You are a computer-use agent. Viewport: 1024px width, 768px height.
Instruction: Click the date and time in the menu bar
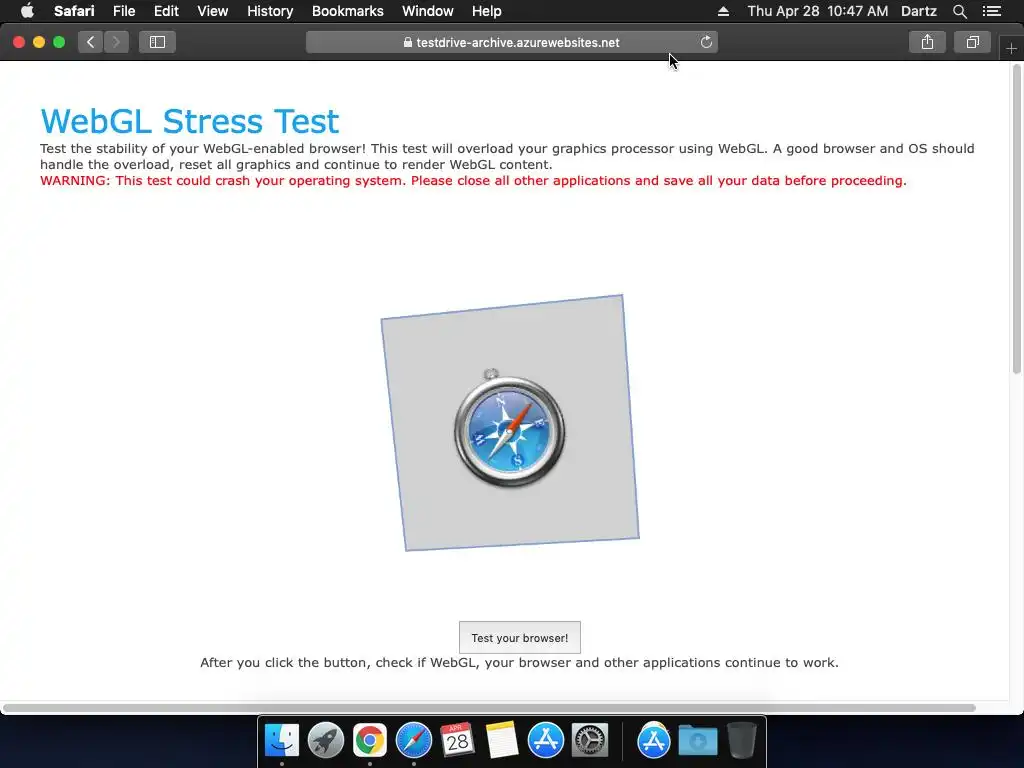point(818,11)
